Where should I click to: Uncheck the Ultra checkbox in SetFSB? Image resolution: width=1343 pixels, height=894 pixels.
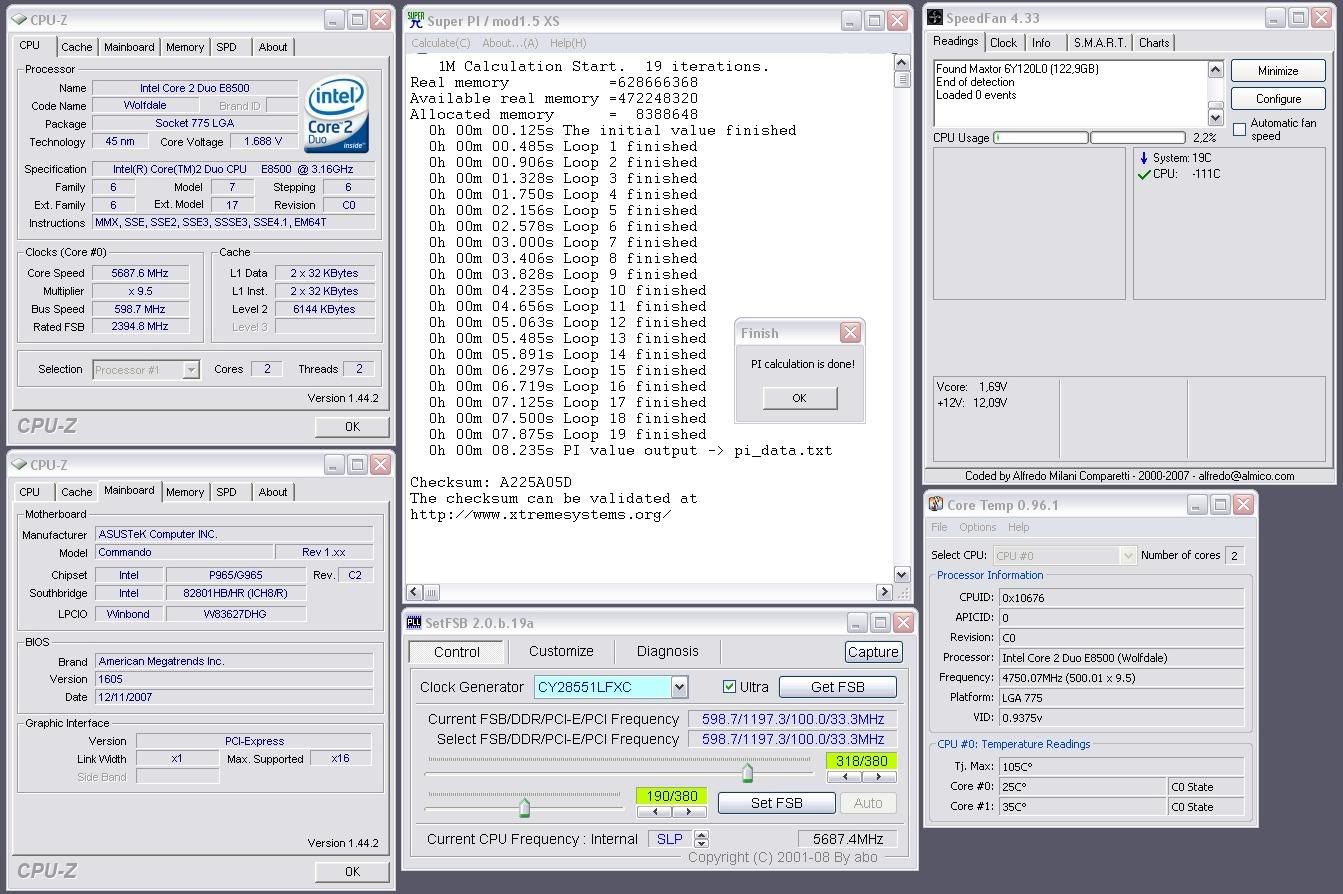(x=729, y=687)
